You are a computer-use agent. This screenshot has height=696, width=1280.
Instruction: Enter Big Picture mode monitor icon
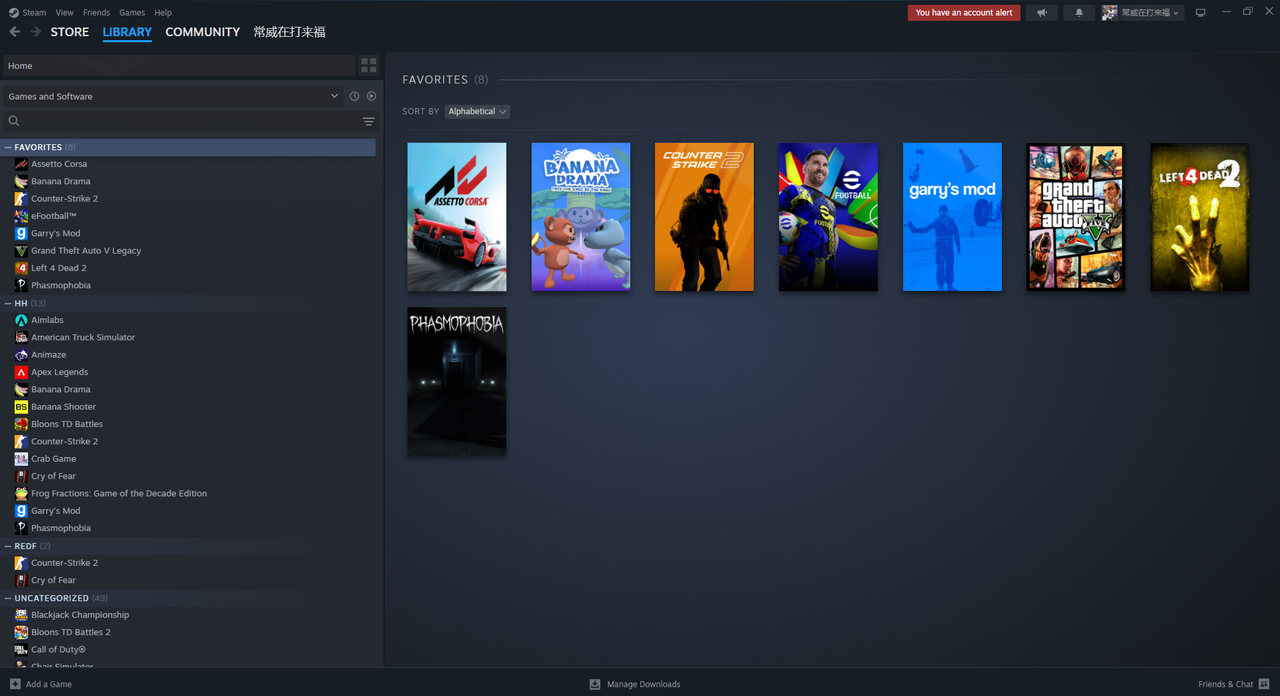click(1200, 13)
